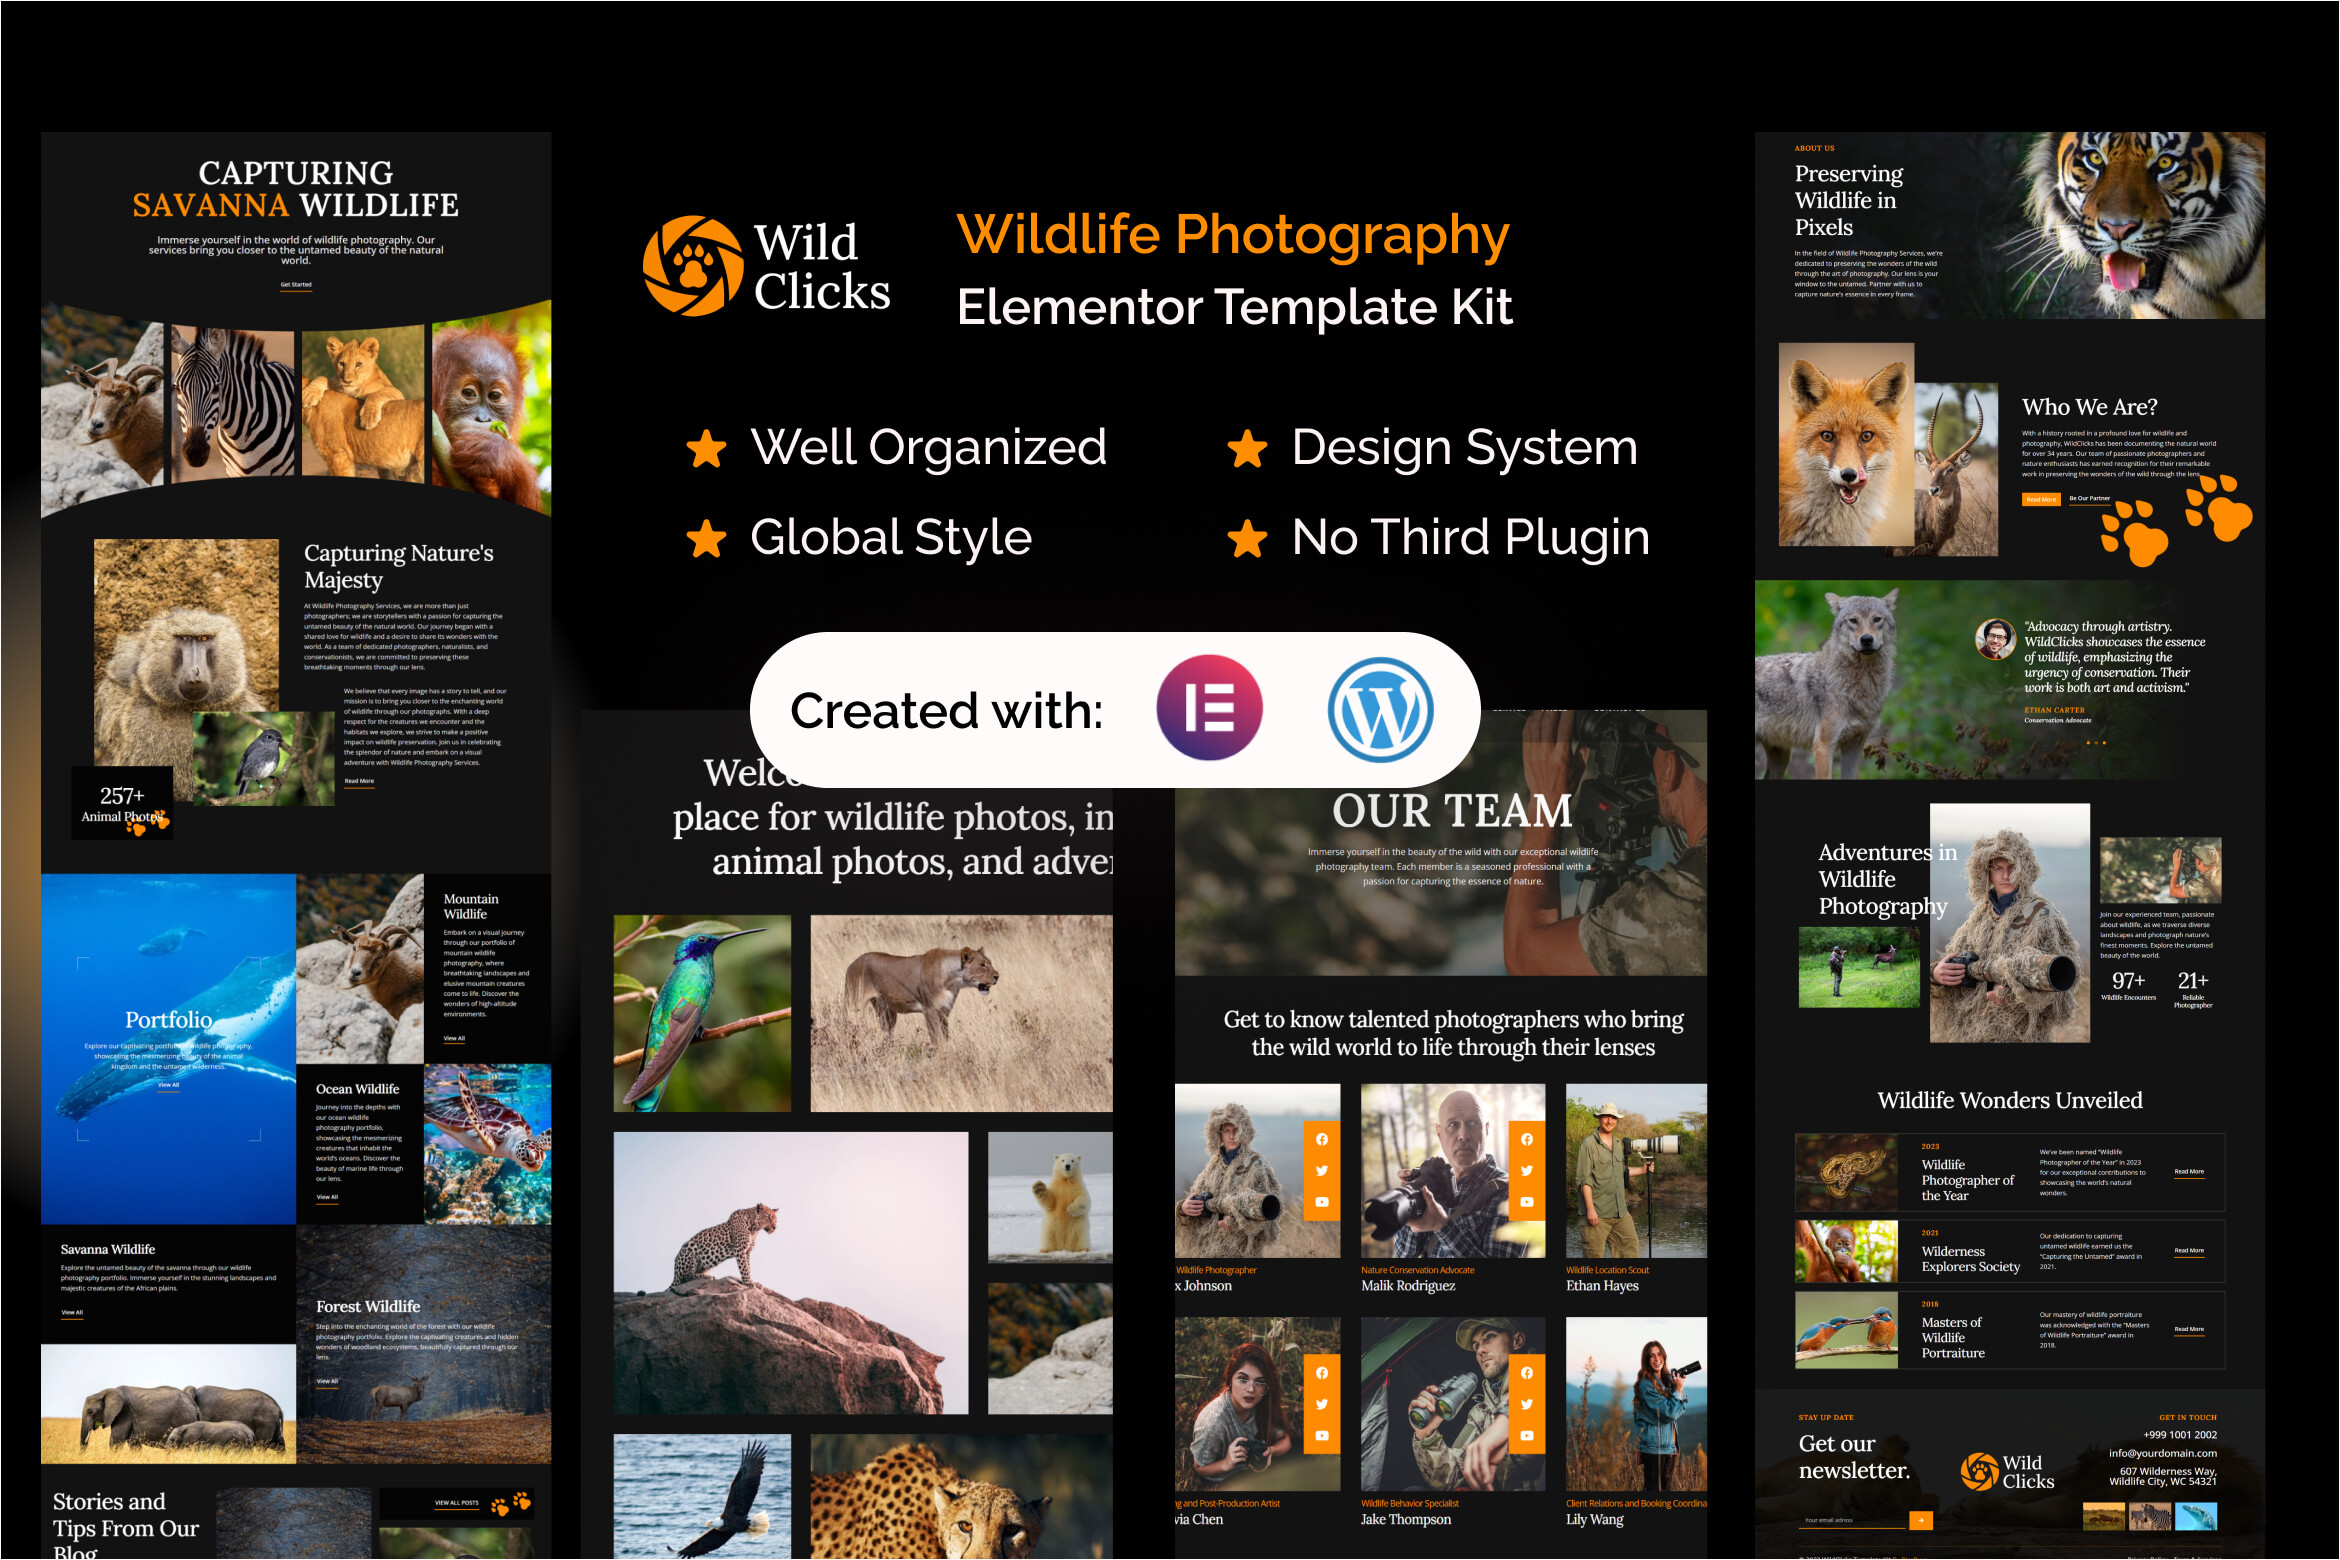Click View All inside the Portfolio card
The height and width of the screenshot is (1560, 2340).
[x=170, y=1085]
